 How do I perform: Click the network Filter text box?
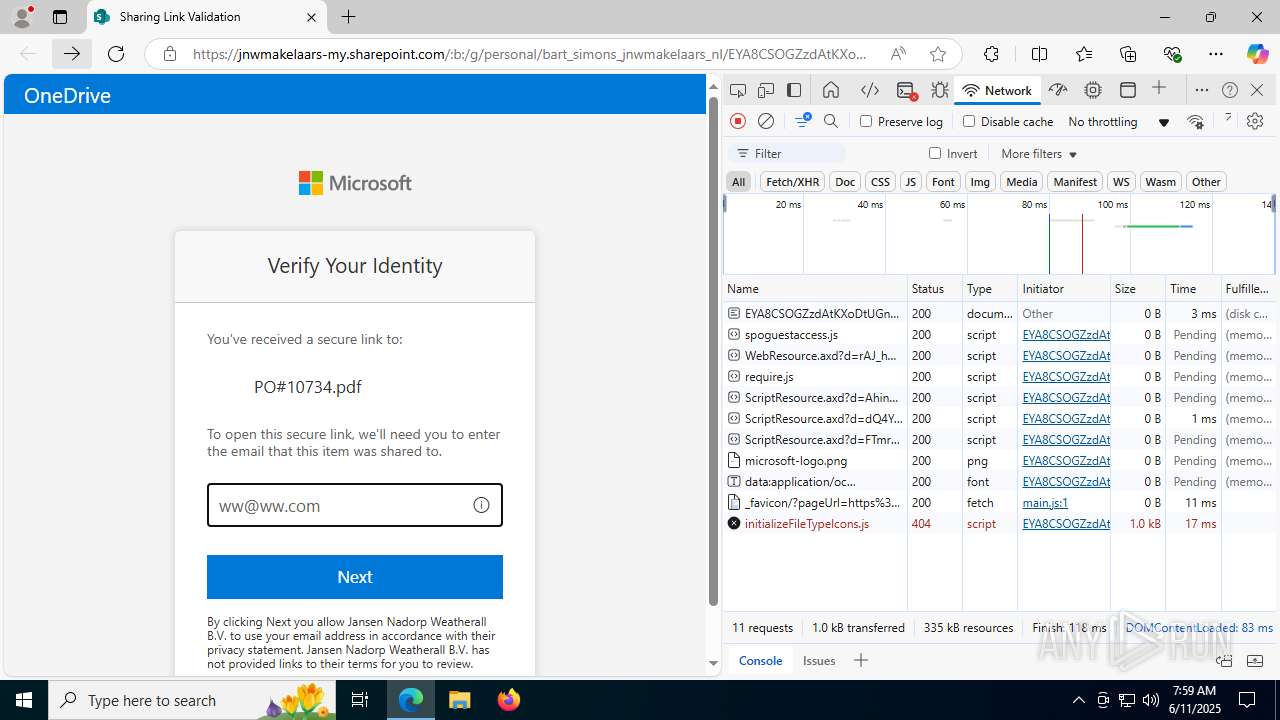click(787, 154)
